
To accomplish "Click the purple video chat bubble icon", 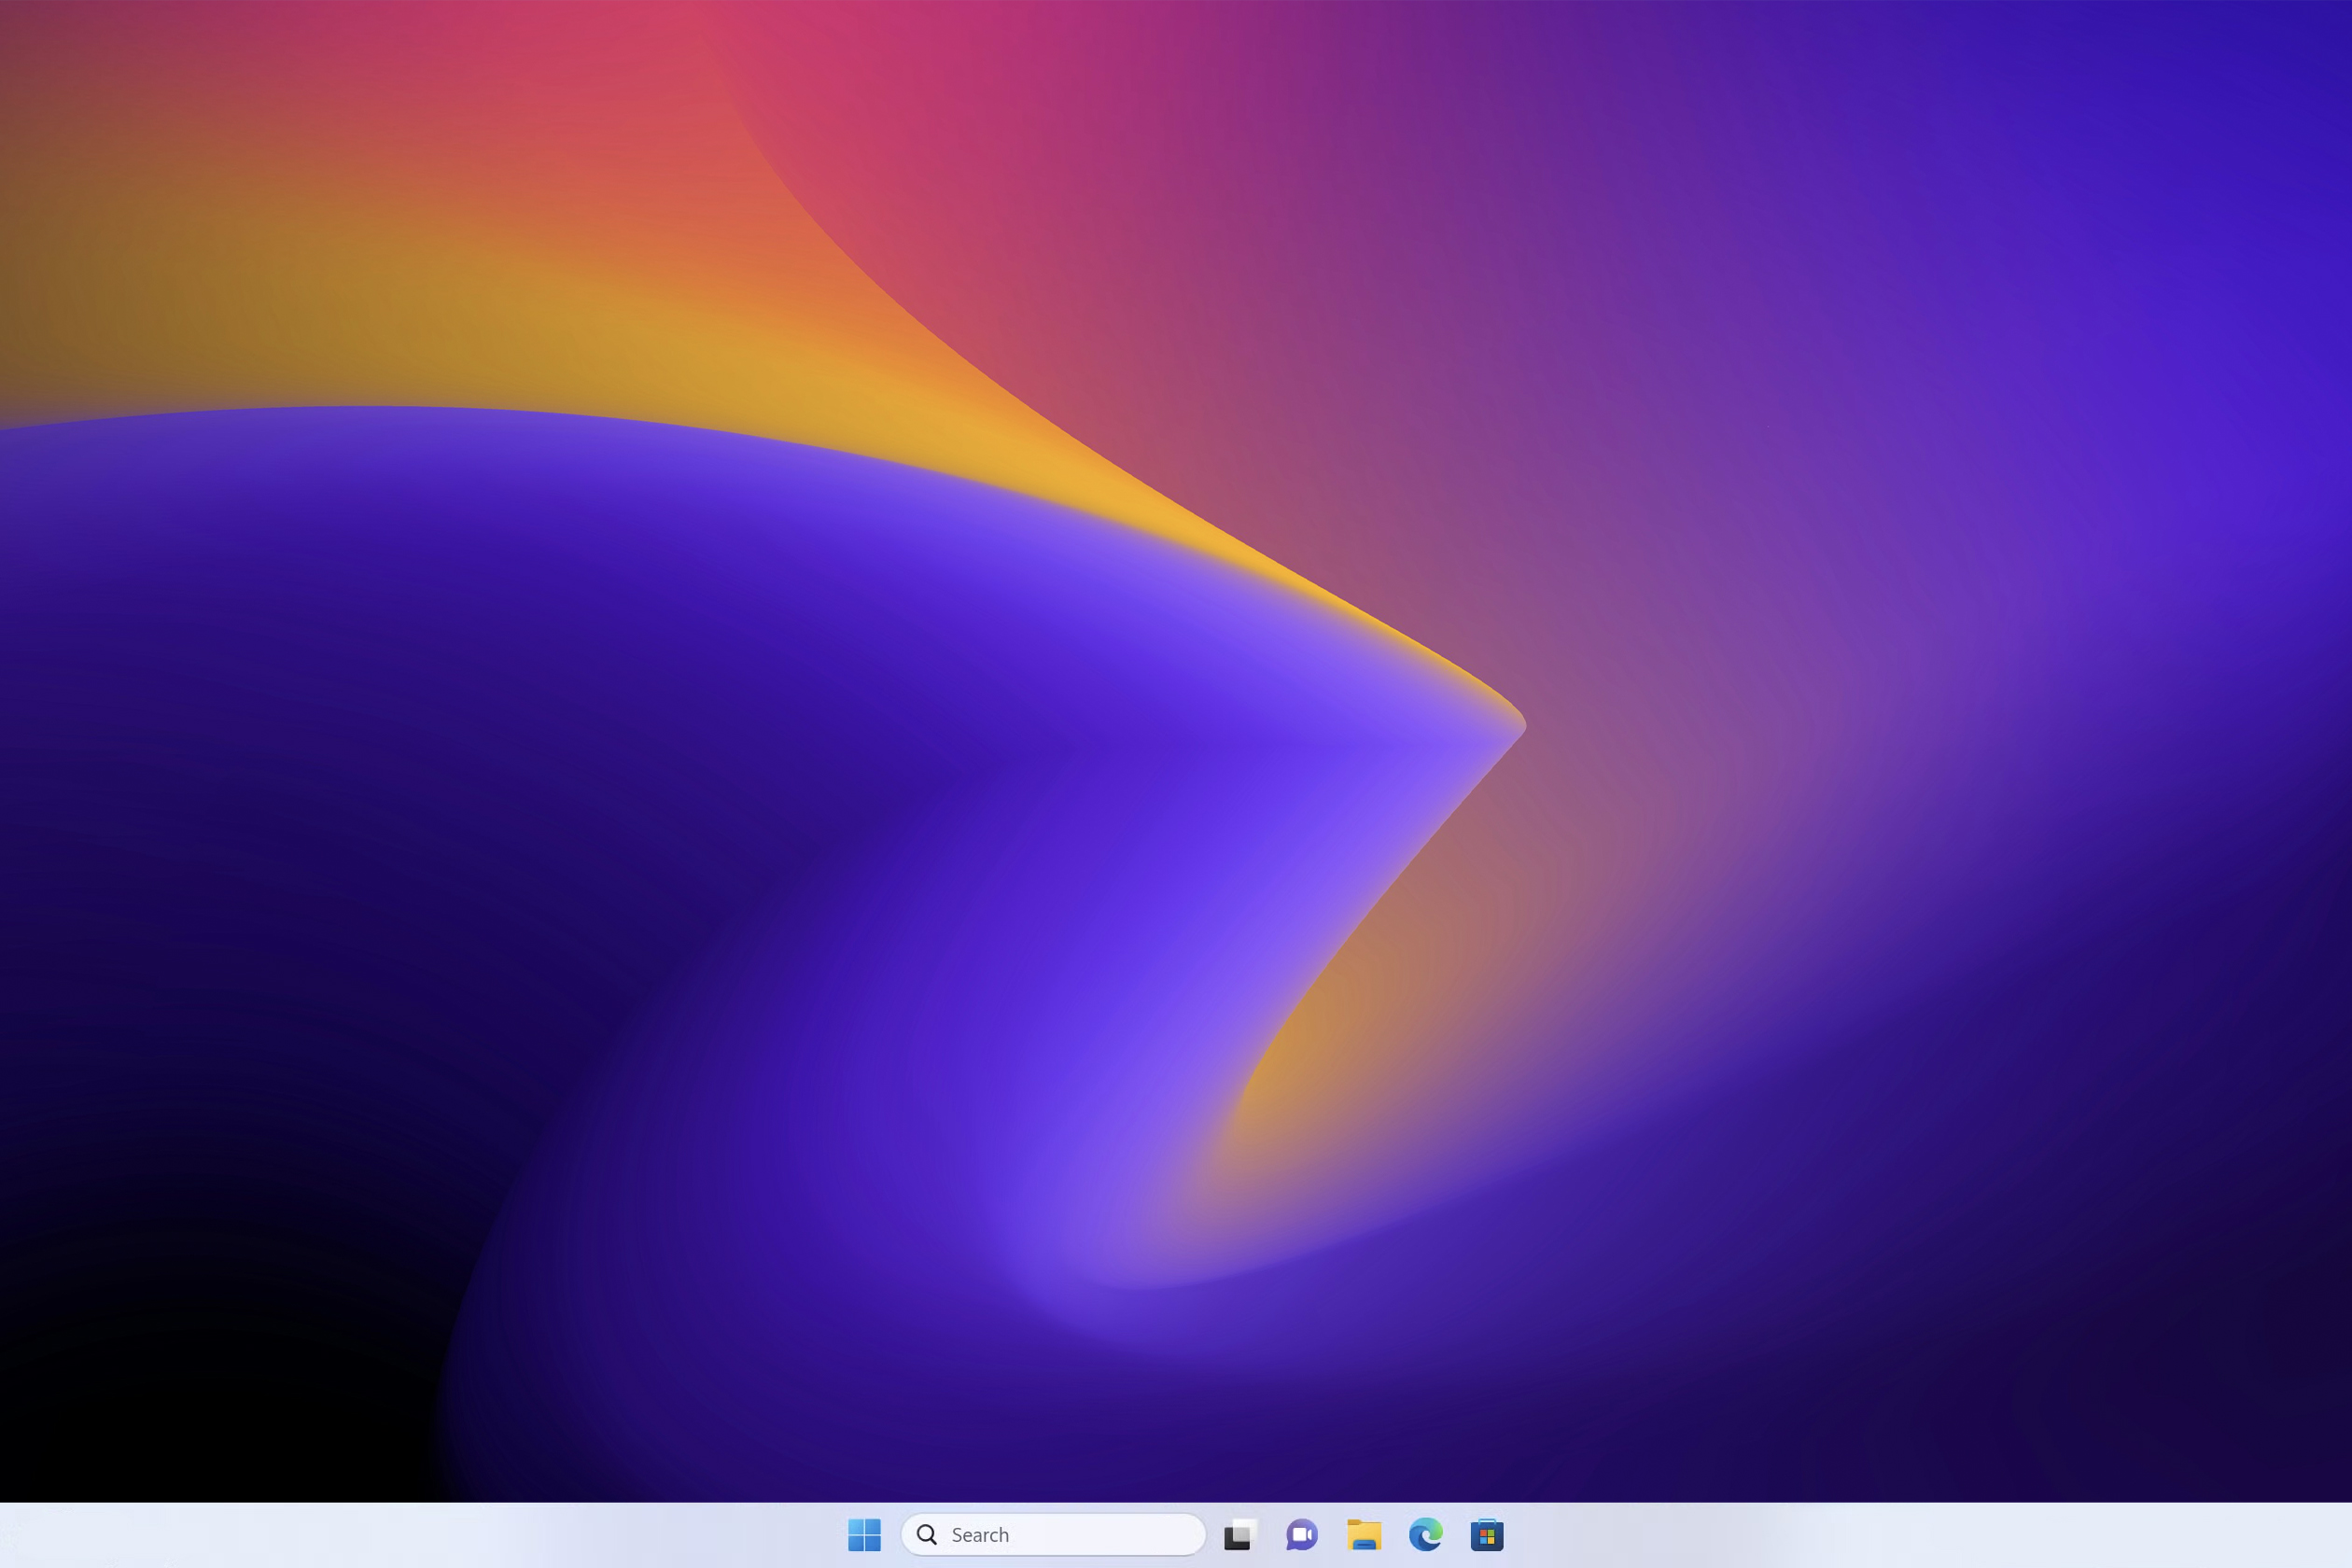I will (x=1301, y=1534).
